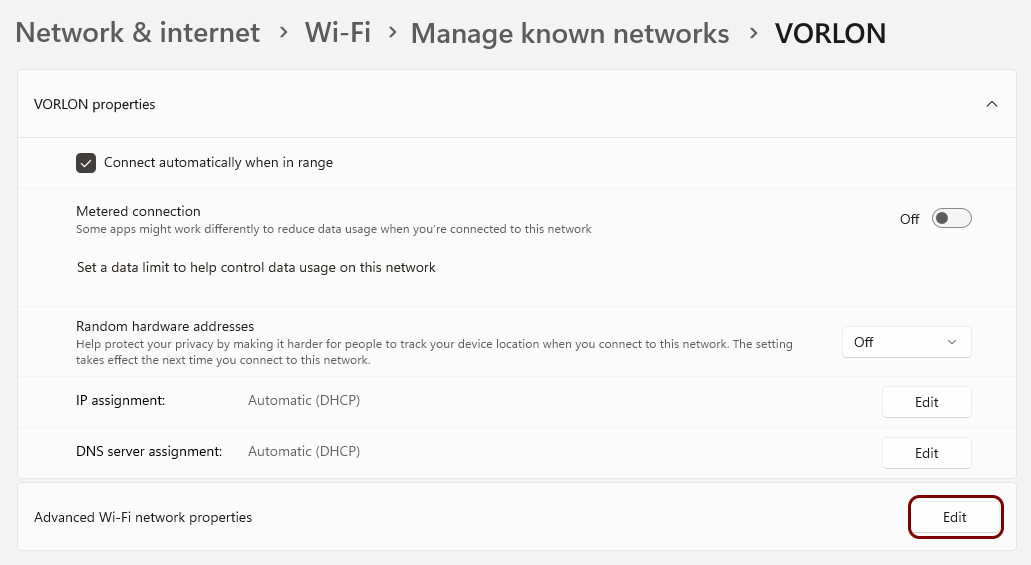1031x565 pixels.
Task: Click the 'Connect automatically when in range' label
Action: tap(218, 162)
